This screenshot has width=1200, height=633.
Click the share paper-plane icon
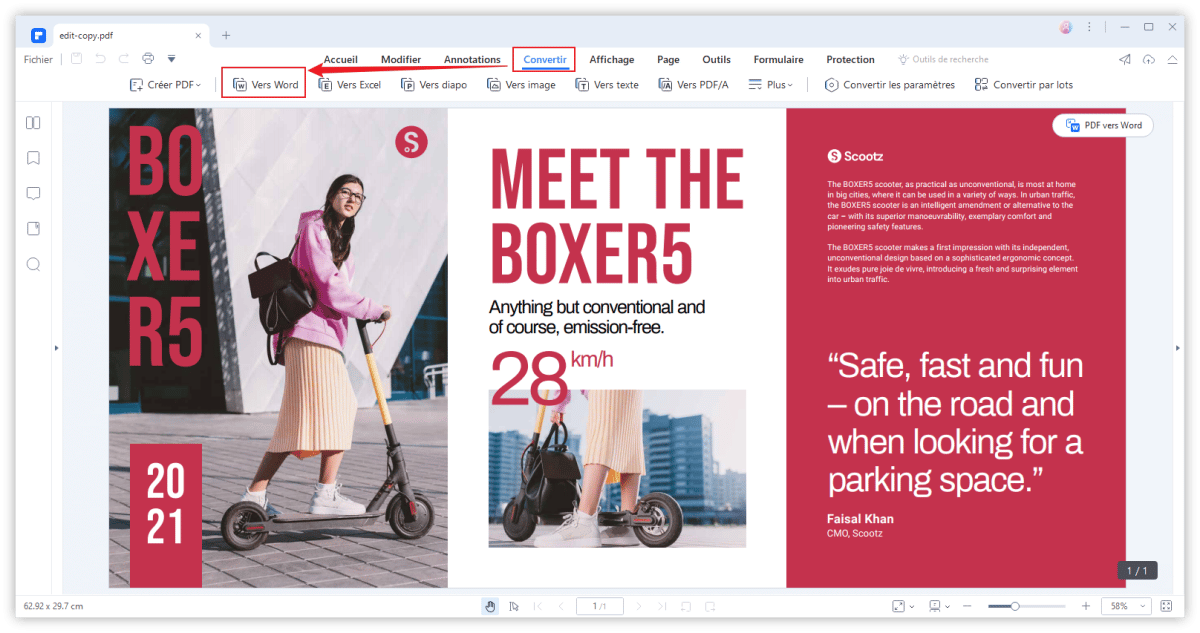1125,60
